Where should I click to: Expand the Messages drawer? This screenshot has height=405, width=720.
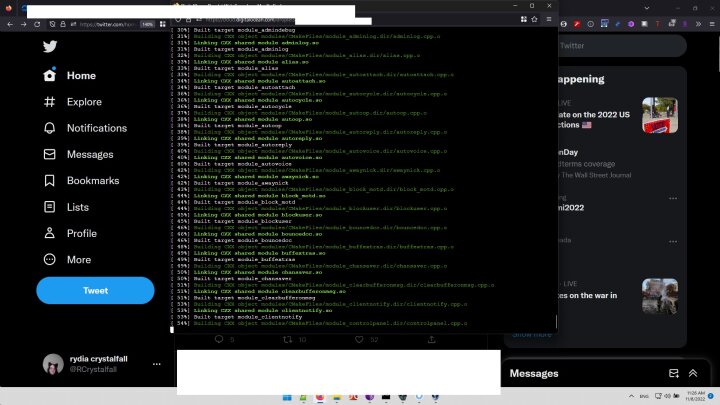coord(693,373)
